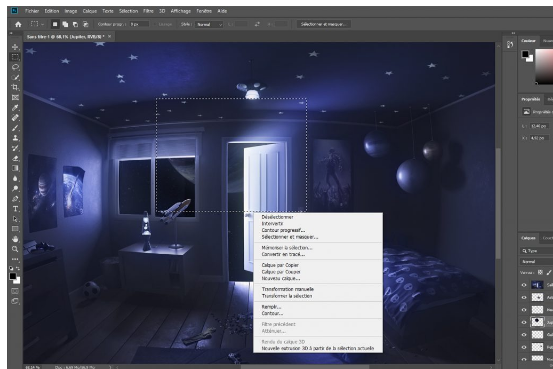The width and height of the screenshot is (553, 369).
Task: Open the layer filter Type dropdown
Action: pyautogui.click(x=536, y=251)
